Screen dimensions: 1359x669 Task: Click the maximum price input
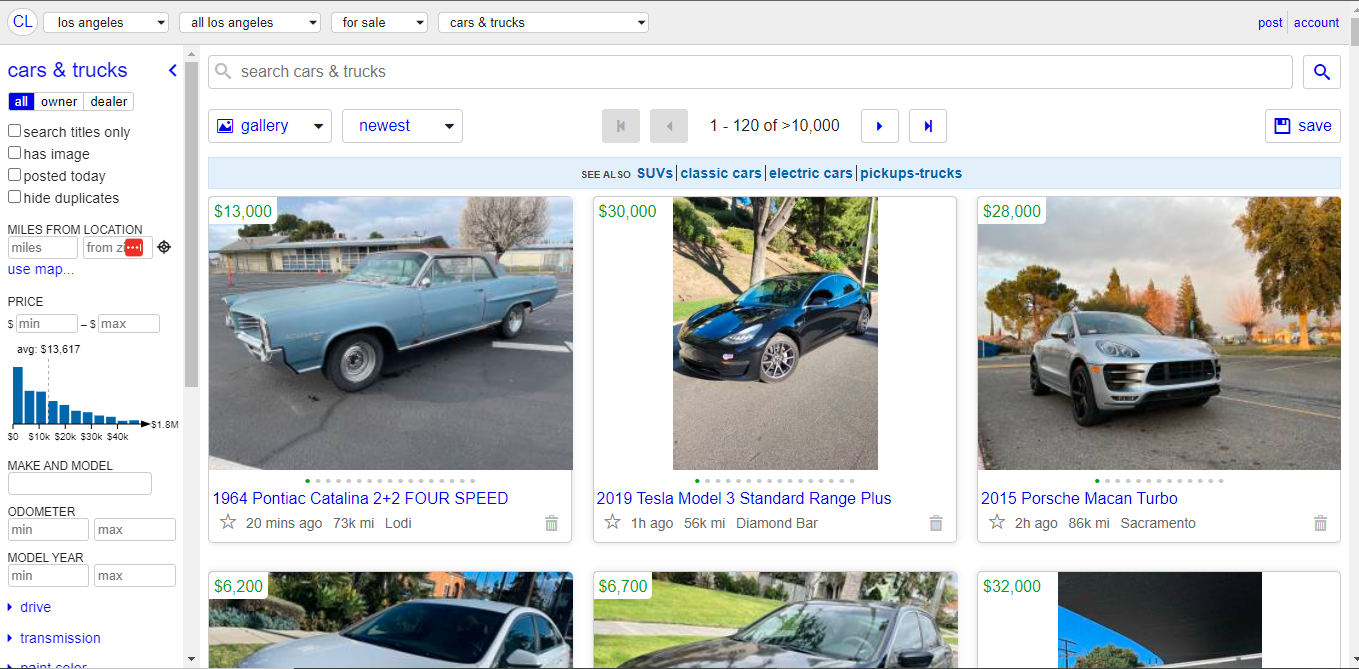coord(129,324)
